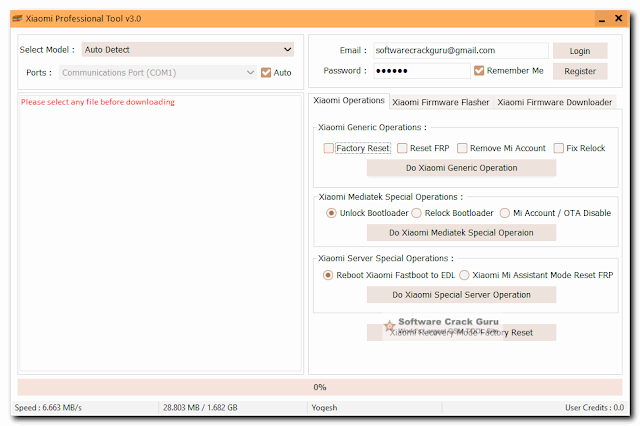Click the Xiaomi Server Special Operations label
Image resolution: width=640 pixels, height=426 pixels.
pos(386,258)
